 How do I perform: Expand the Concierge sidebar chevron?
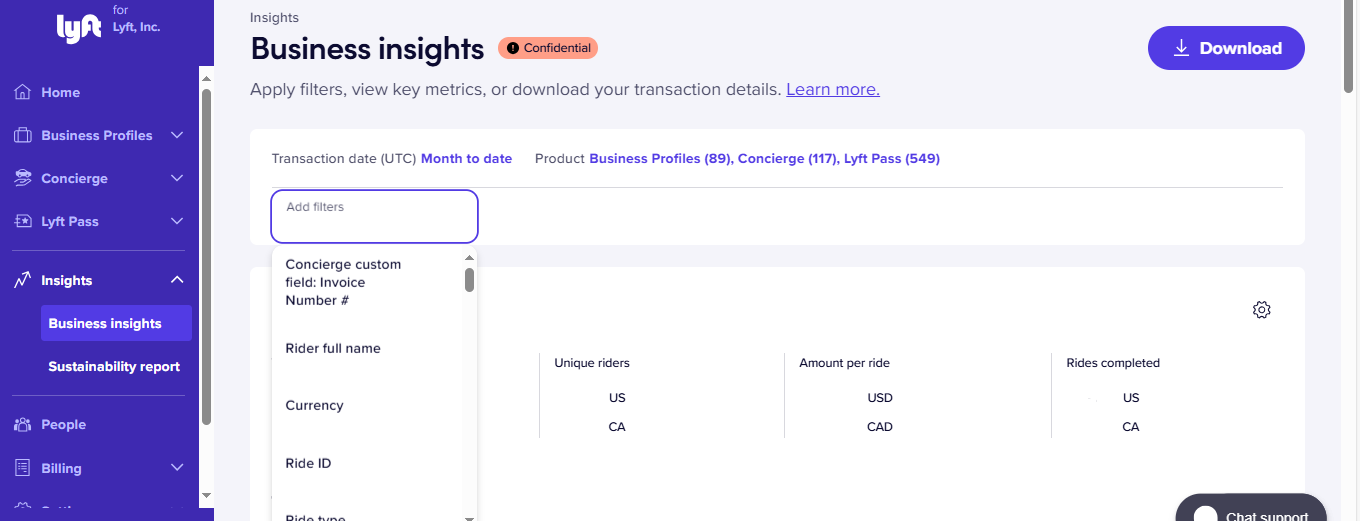177,178
